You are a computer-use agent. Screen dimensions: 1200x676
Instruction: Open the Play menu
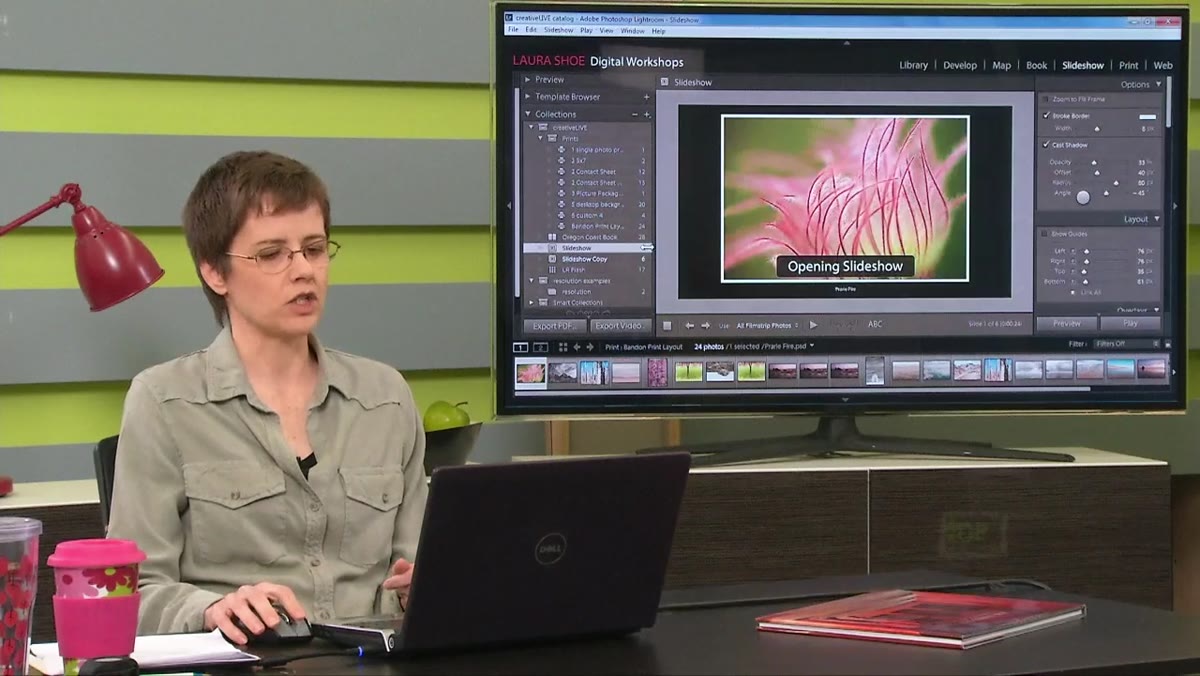click(x=586, y=31)
